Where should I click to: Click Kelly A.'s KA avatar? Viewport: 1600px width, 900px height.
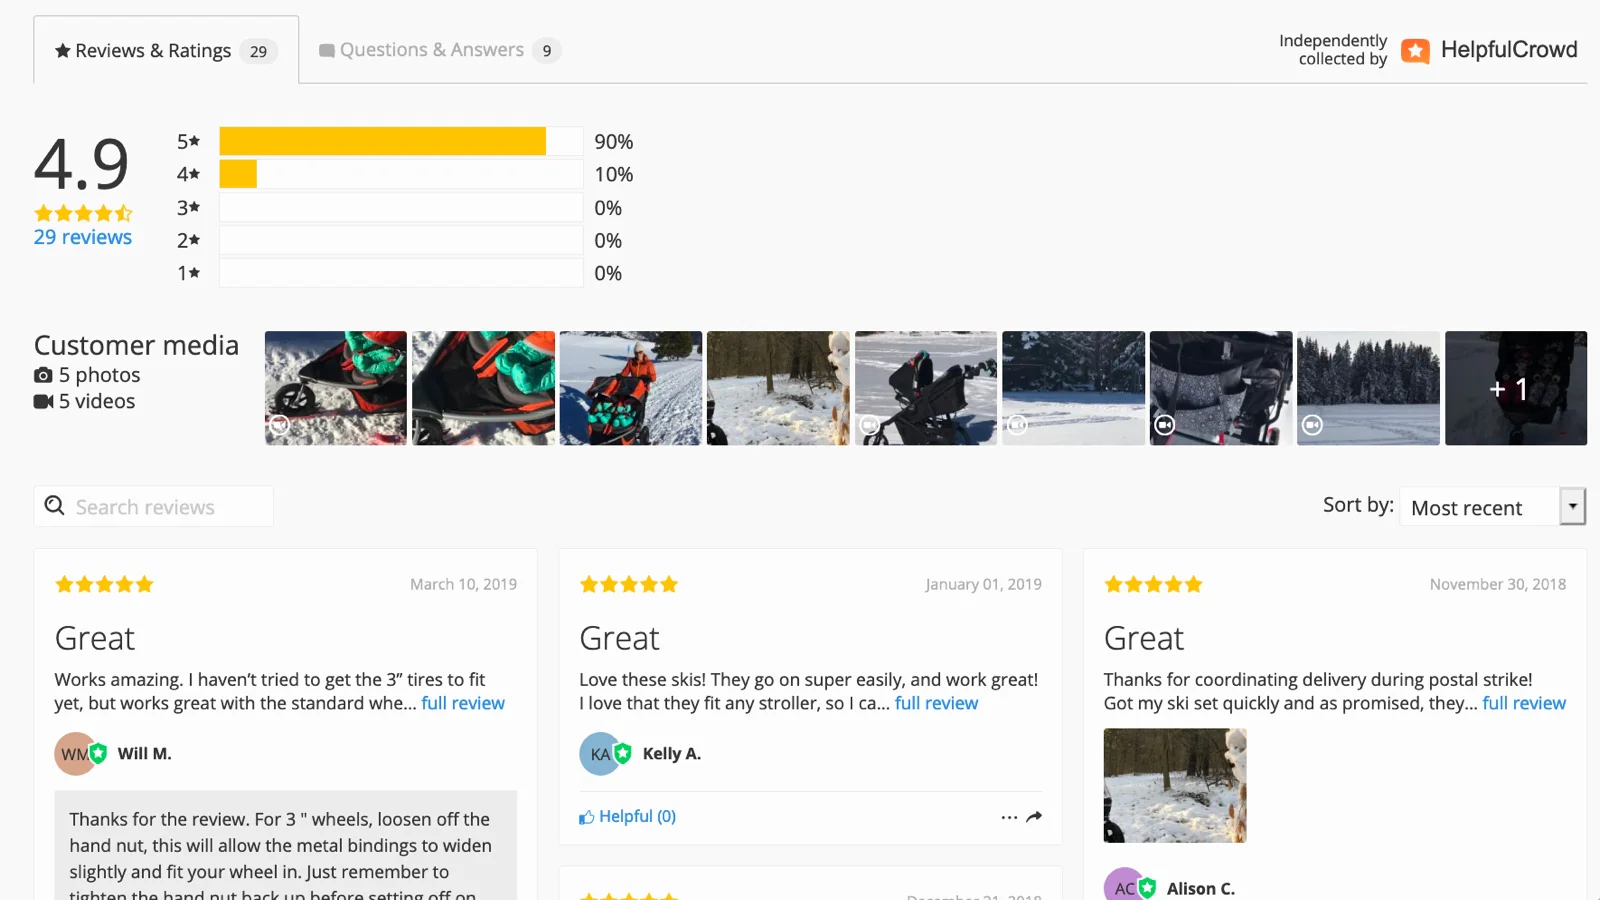598,754
